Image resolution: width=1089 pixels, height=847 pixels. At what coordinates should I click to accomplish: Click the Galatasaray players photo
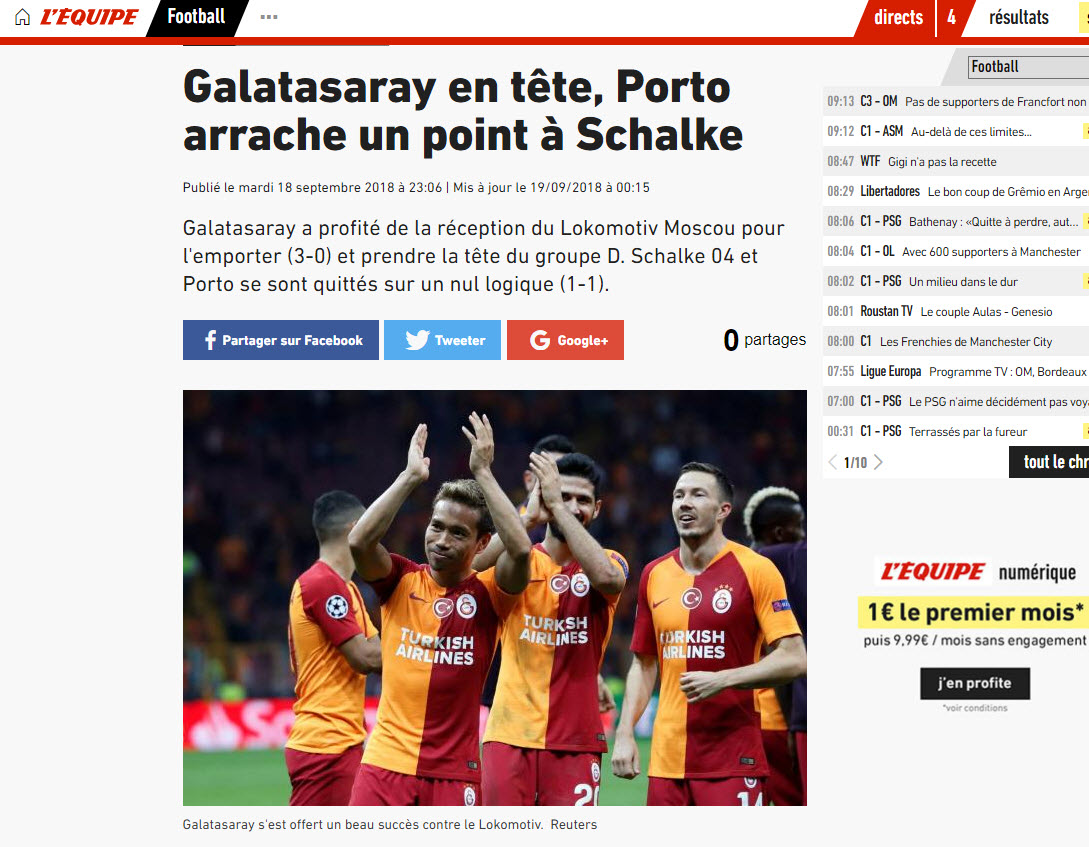[x=494, y=598]
